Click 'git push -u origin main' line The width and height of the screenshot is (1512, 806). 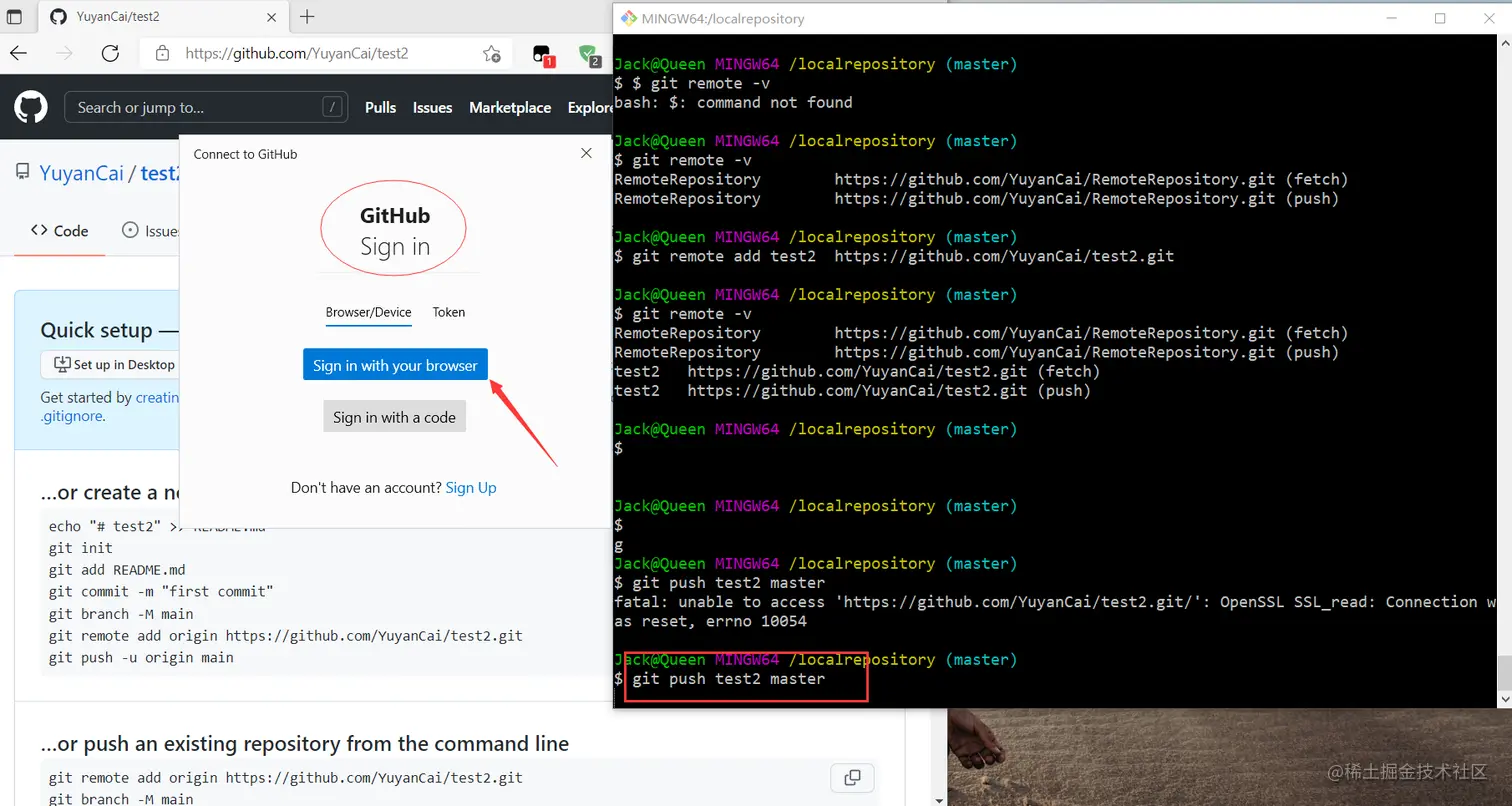(141, 657)
